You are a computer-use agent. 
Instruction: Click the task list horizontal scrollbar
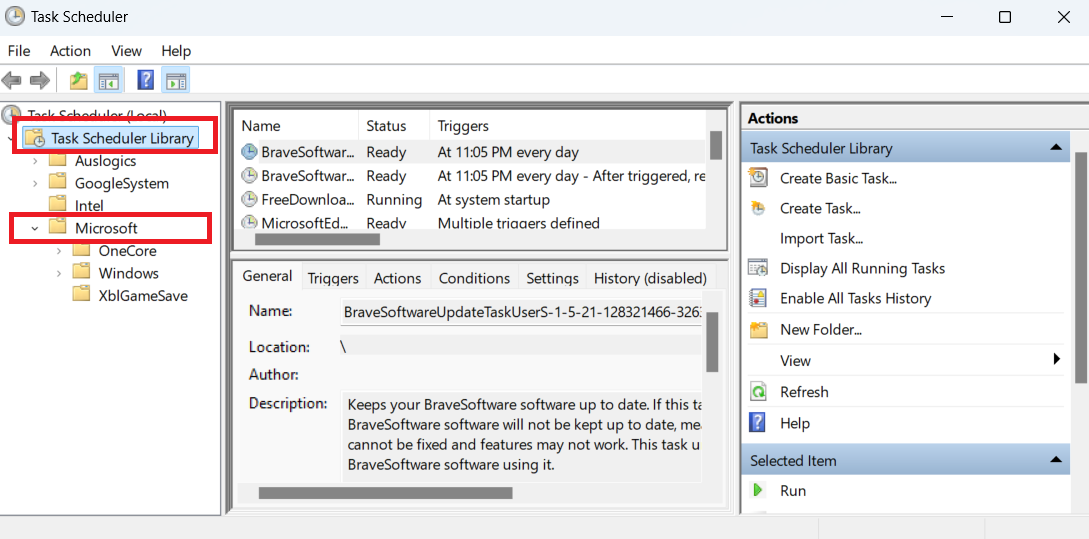click(317, 240)
